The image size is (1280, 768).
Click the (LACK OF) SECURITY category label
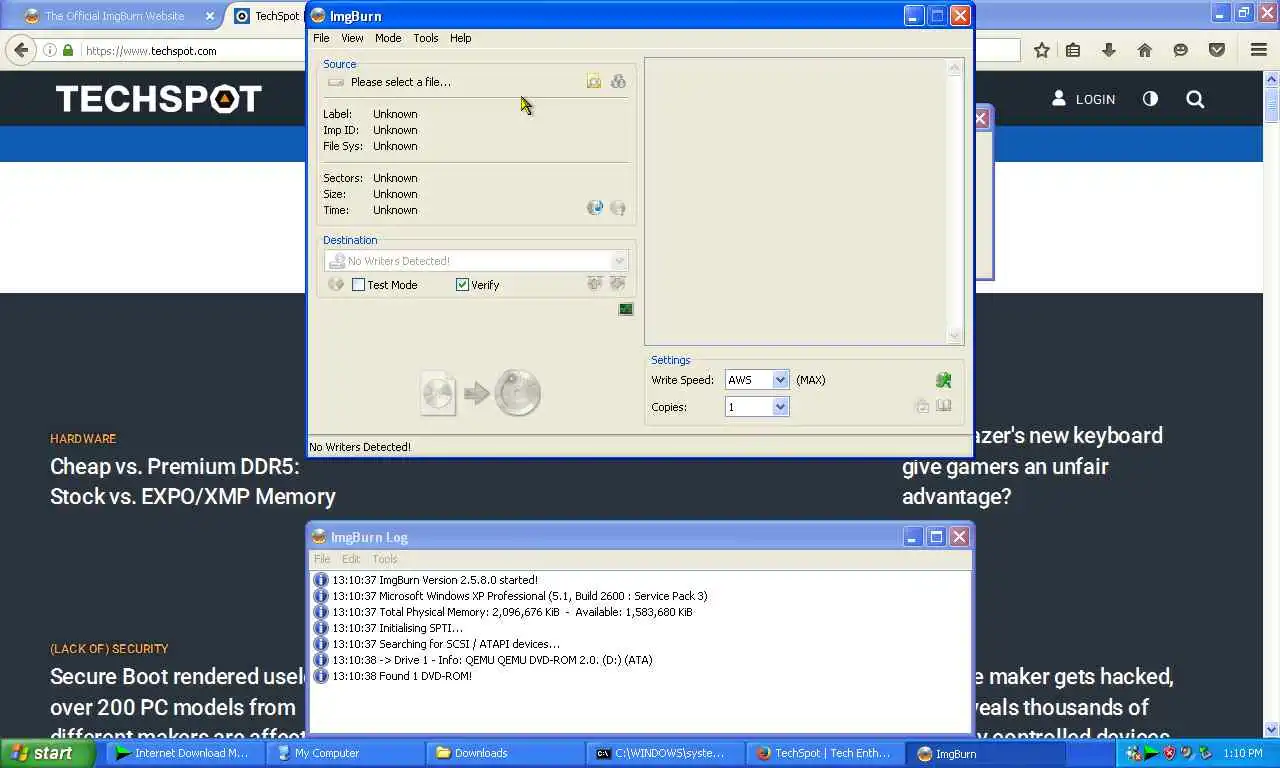click(x=109, y=649)
